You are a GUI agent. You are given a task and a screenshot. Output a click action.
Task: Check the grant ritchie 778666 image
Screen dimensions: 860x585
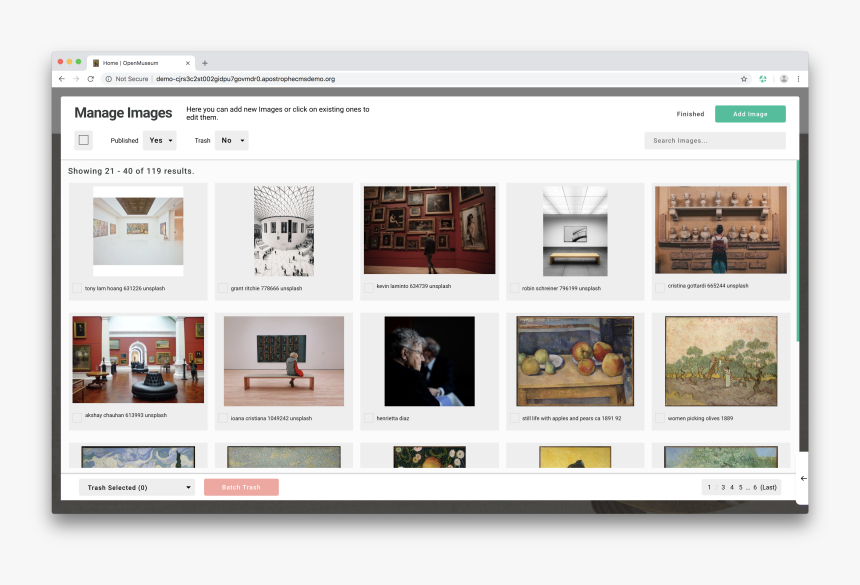pos(223,288)
